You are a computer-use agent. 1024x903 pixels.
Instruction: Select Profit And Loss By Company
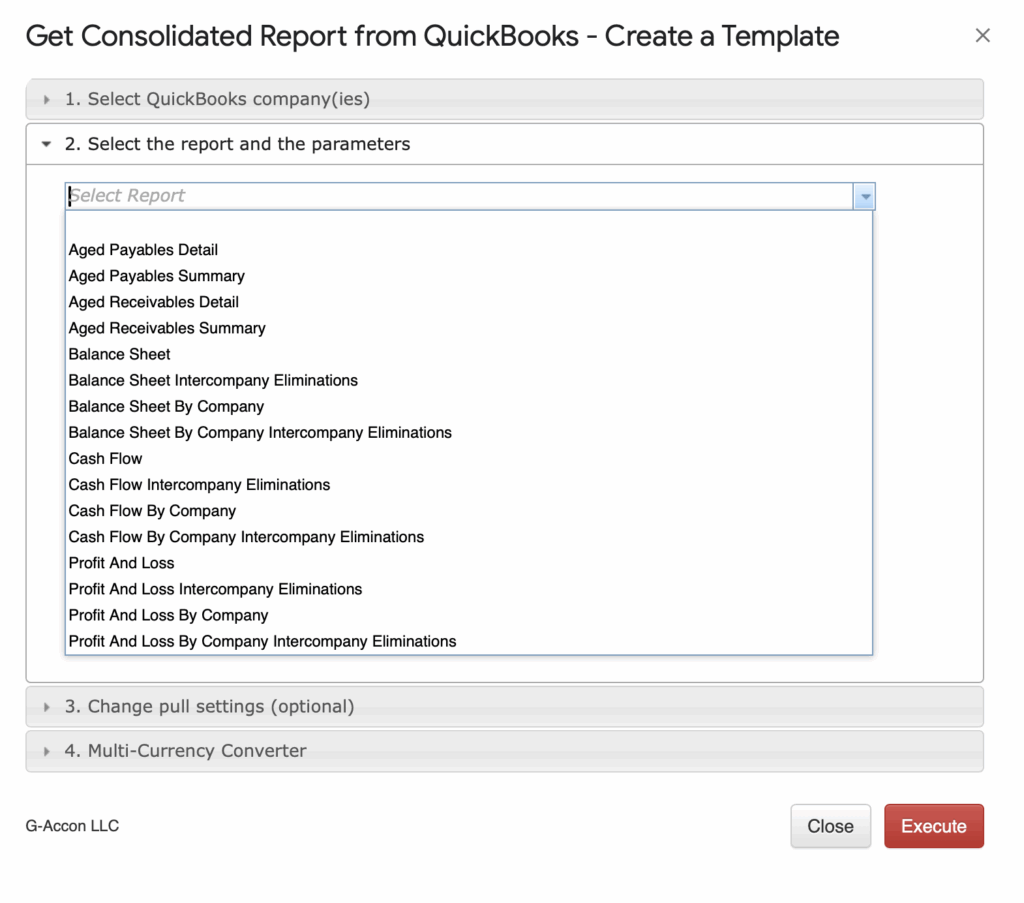click(168, 615)
